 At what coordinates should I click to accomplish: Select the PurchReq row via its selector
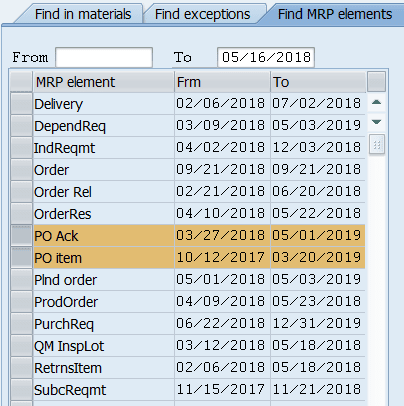[22, 324]
